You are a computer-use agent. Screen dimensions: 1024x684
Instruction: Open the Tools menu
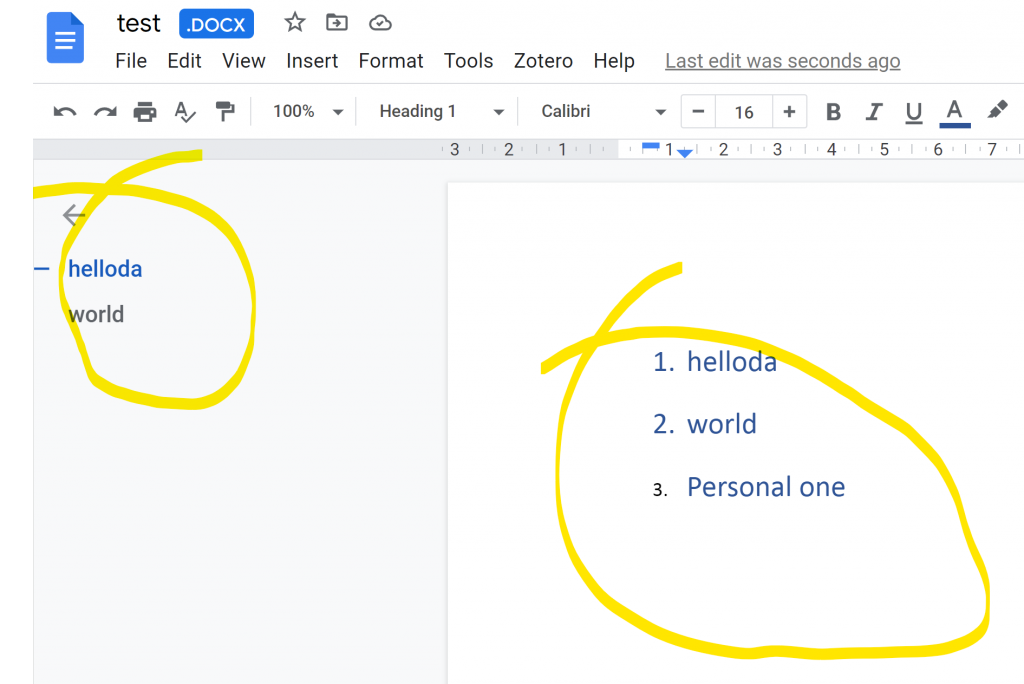(468, 61)
